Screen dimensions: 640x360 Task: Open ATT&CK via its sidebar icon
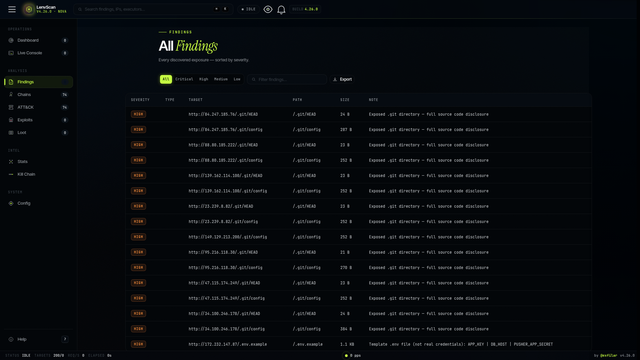click(x=11, y=107)
